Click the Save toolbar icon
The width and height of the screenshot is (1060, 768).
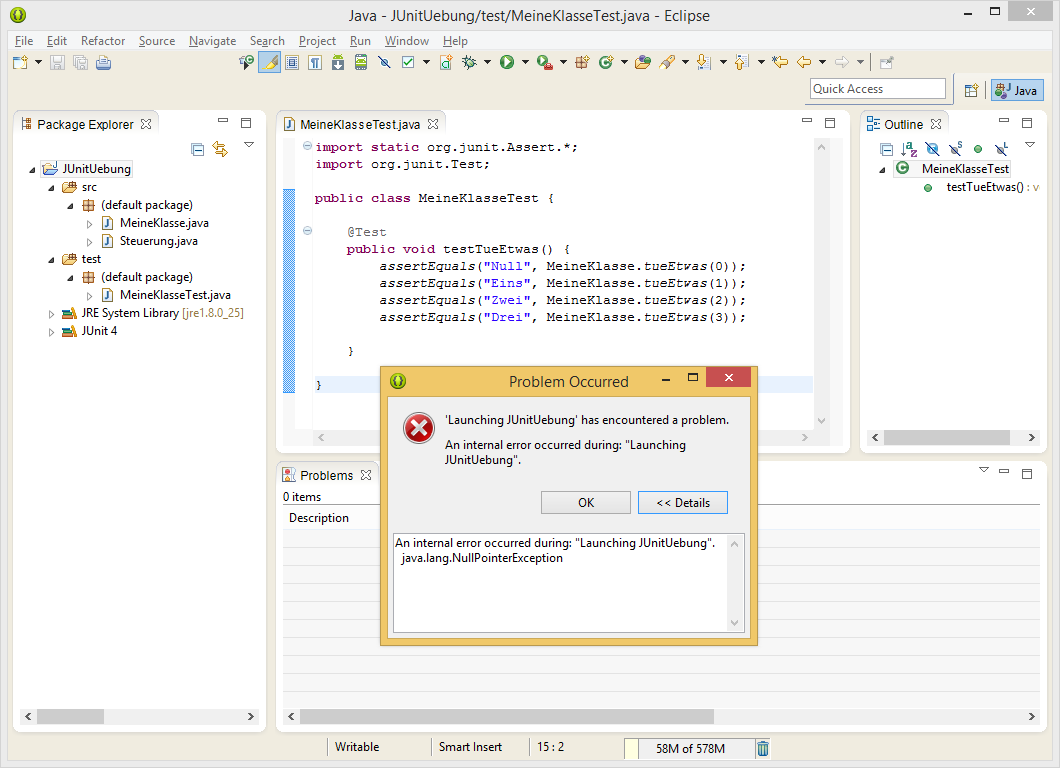pyautogui.click(x=57, y=63)
